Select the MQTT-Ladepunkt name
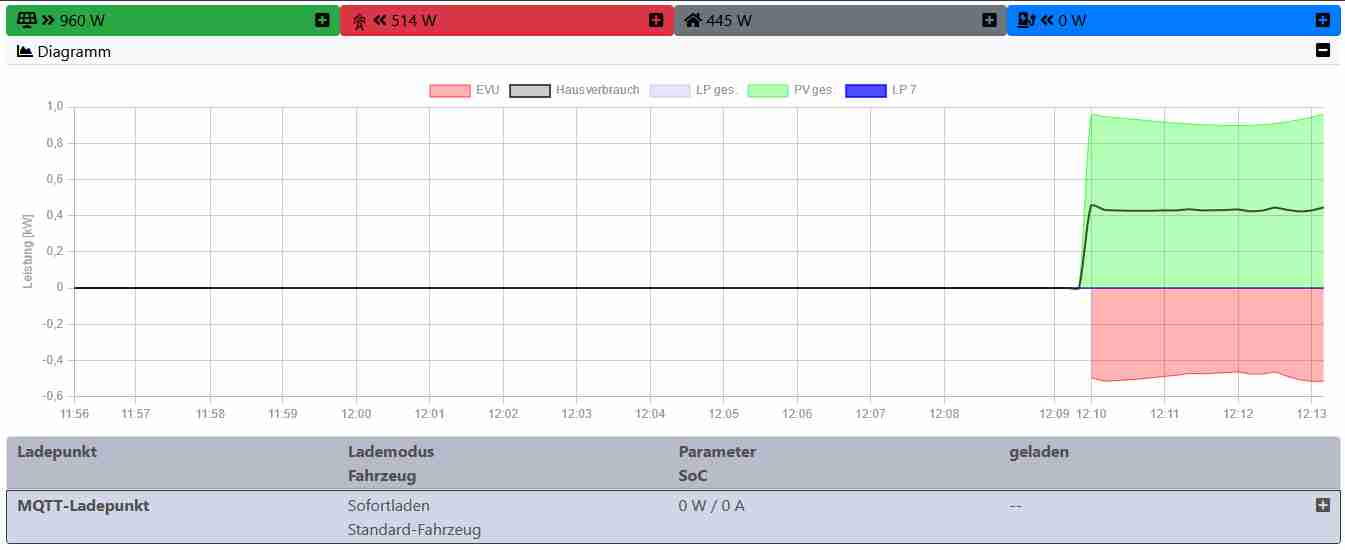The image size is (1345, 550). [x=83, y=505]
